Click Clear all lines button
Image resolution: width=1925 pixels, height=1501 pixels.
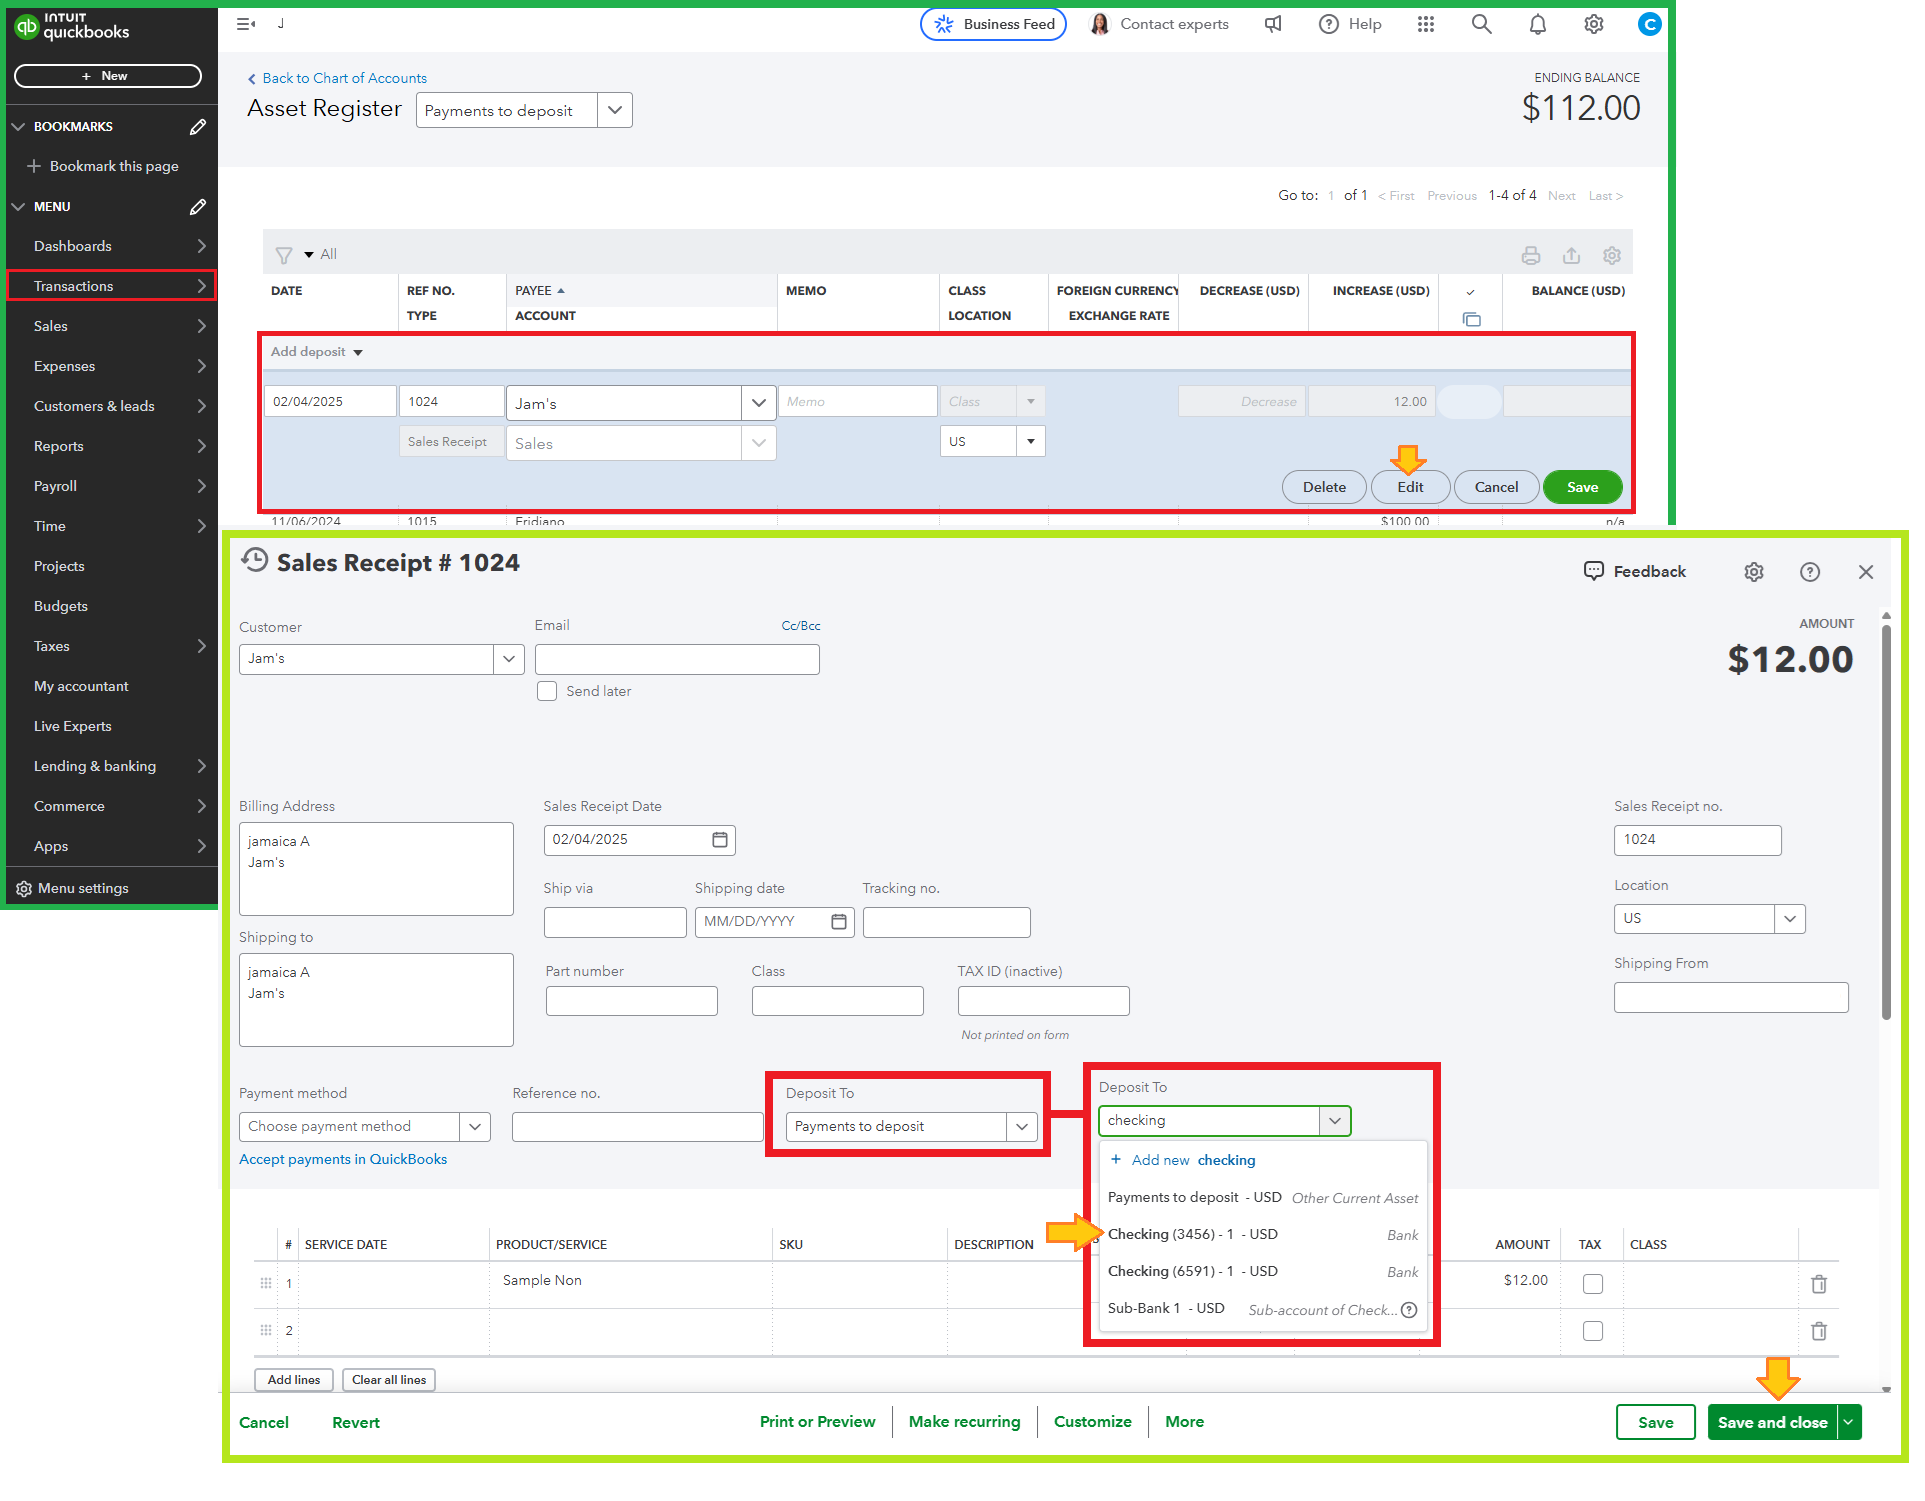(x=389, y=1380)
